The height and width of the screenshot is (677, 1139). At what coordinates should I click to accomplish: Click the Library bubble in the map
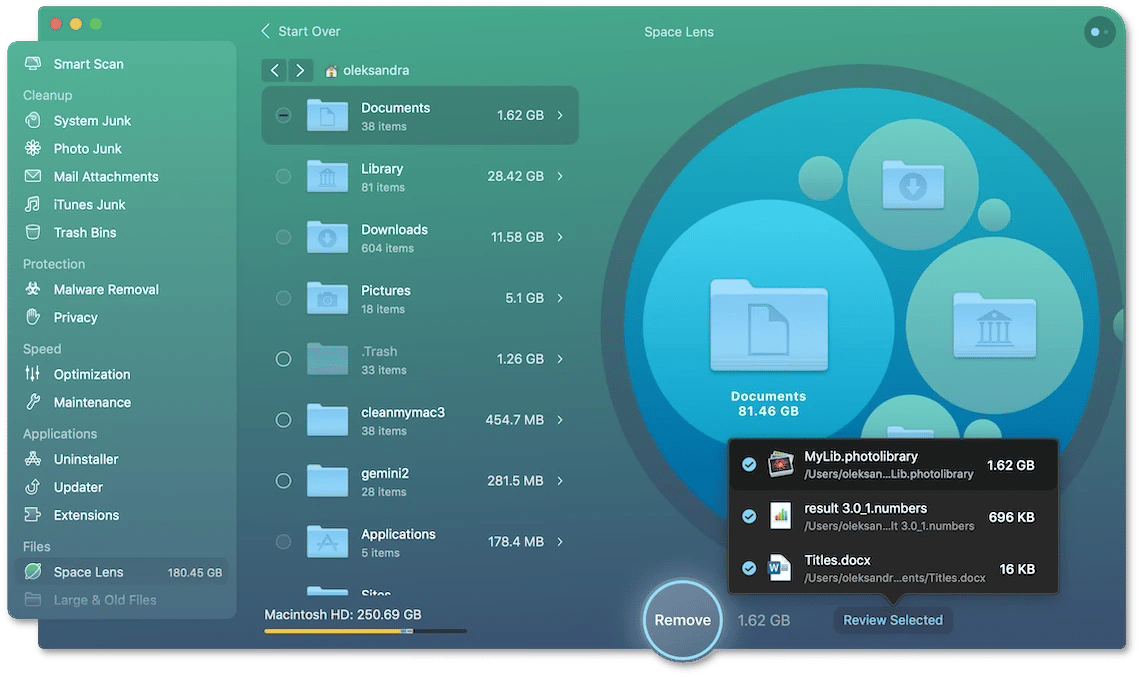click(x=994, y=325)
